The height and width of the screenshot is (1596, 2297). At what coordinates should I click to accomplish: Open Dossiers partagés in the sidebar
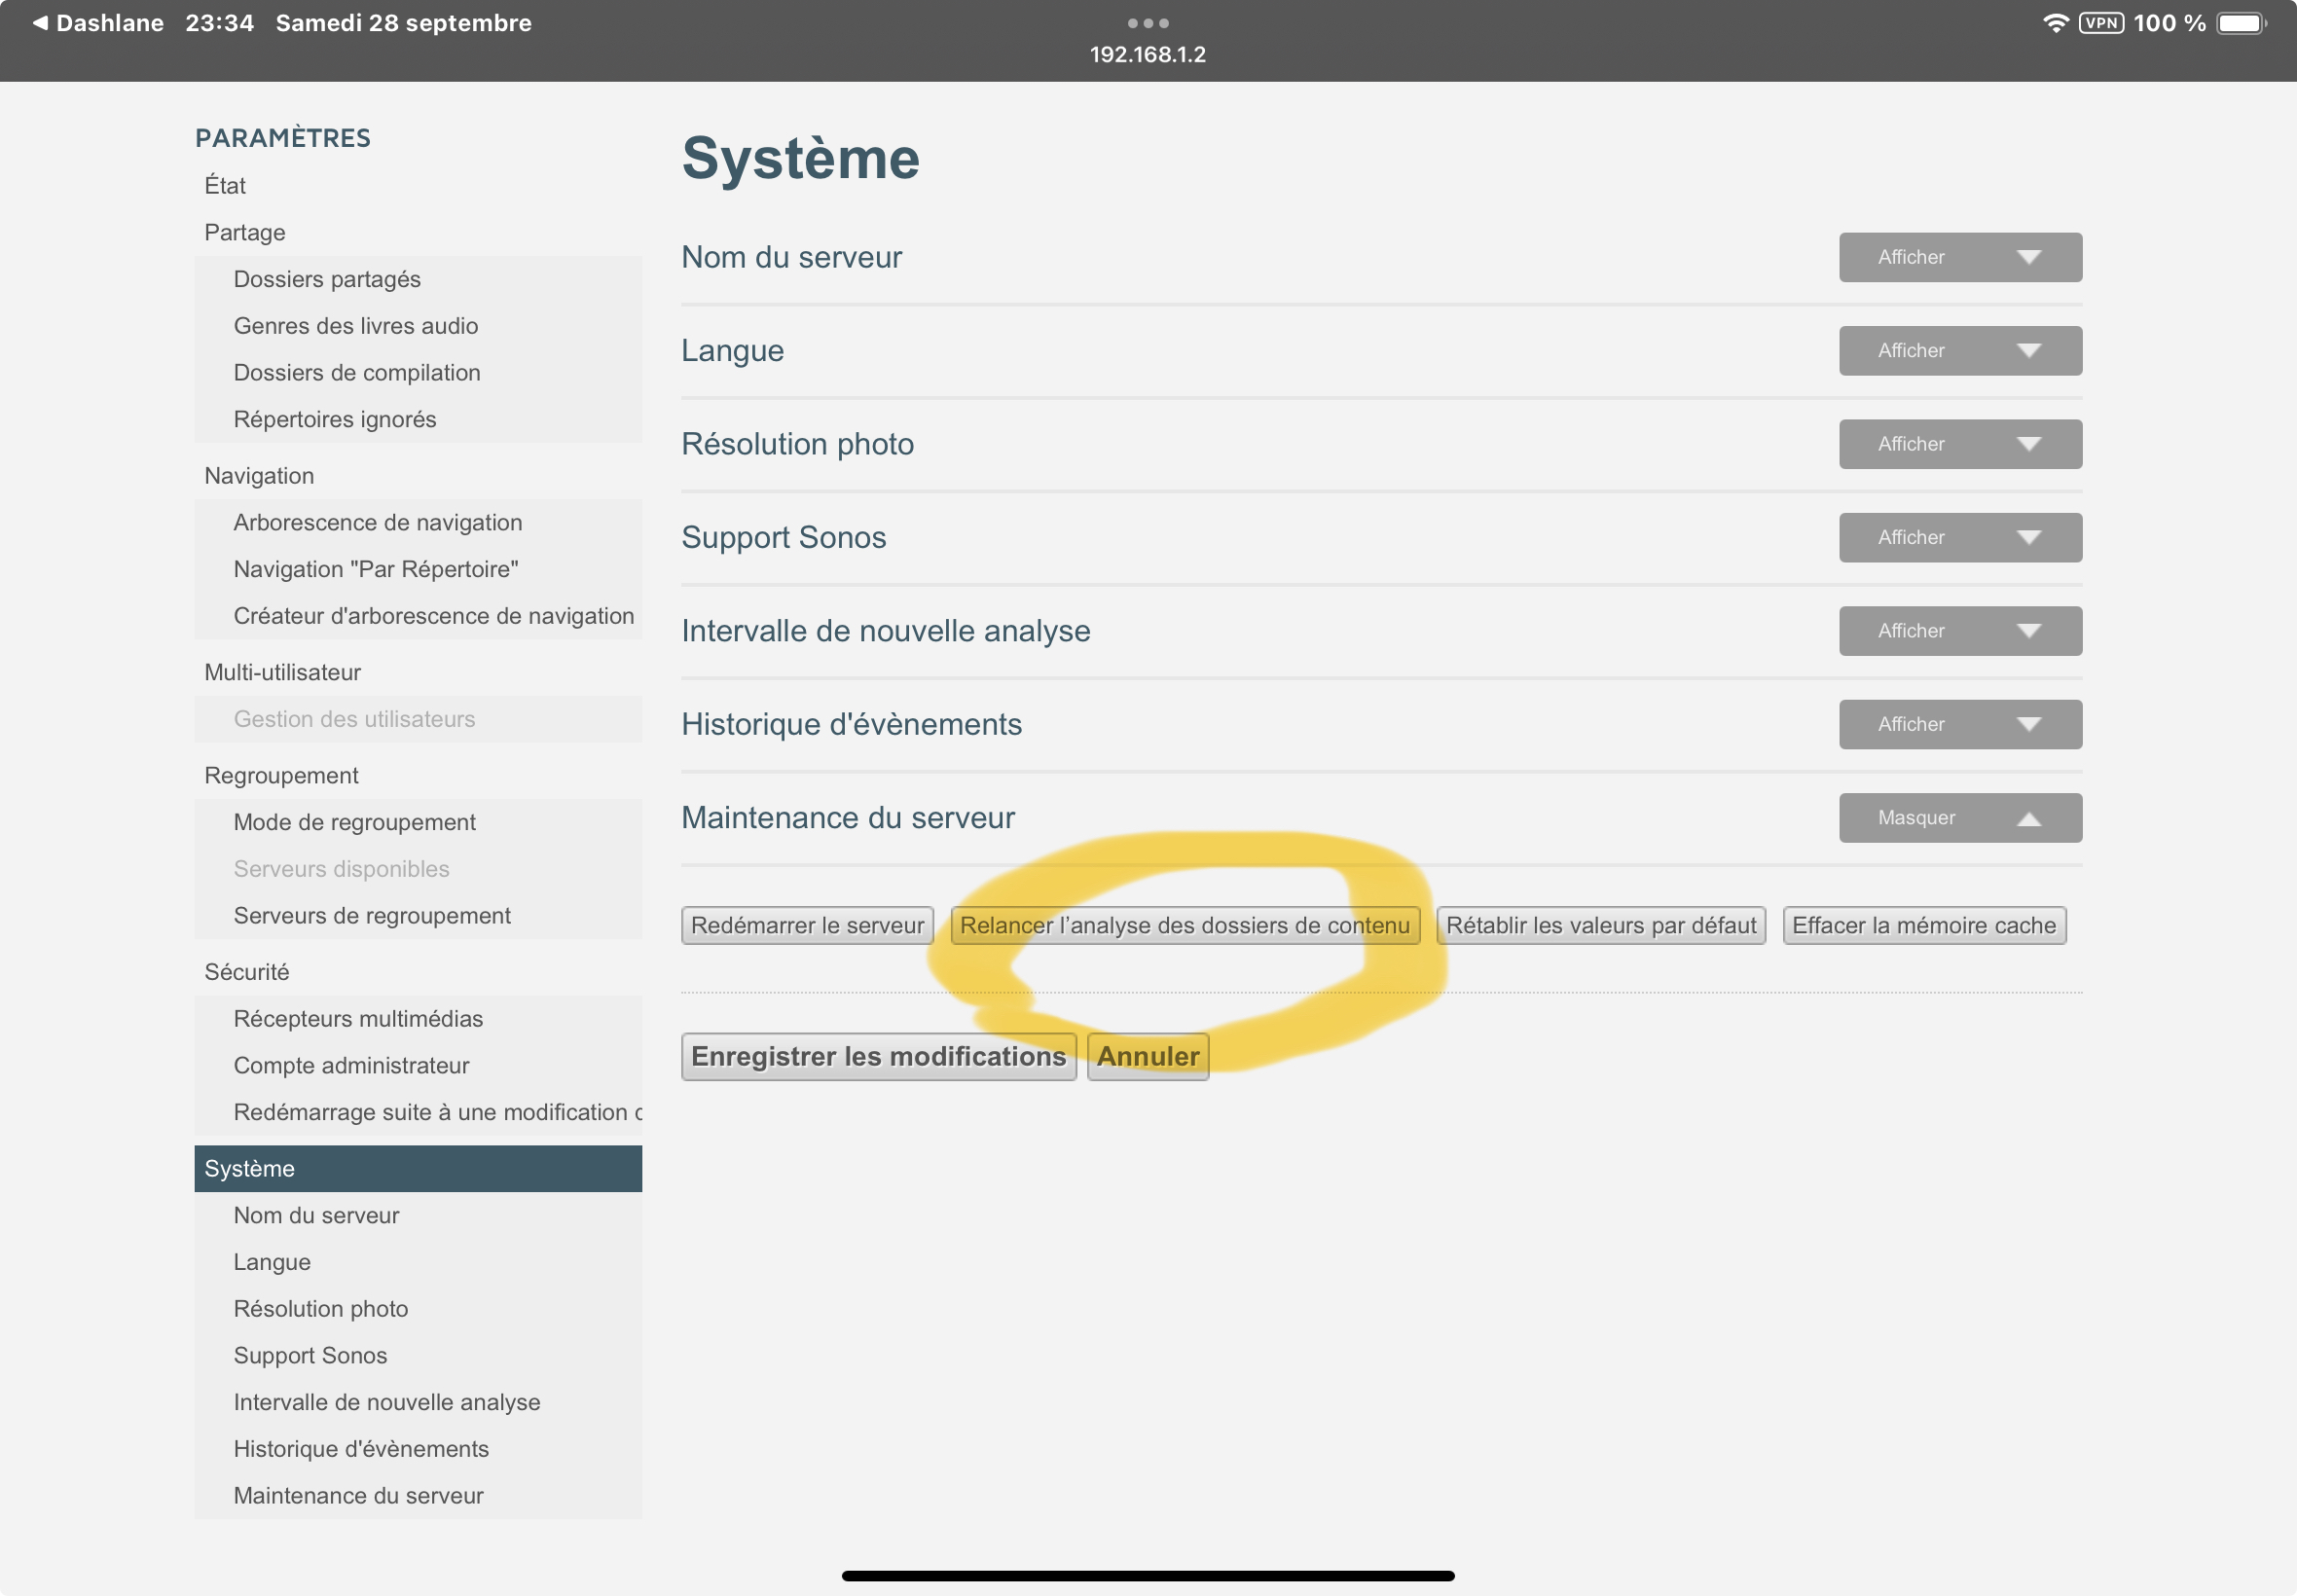pos(327,279)
